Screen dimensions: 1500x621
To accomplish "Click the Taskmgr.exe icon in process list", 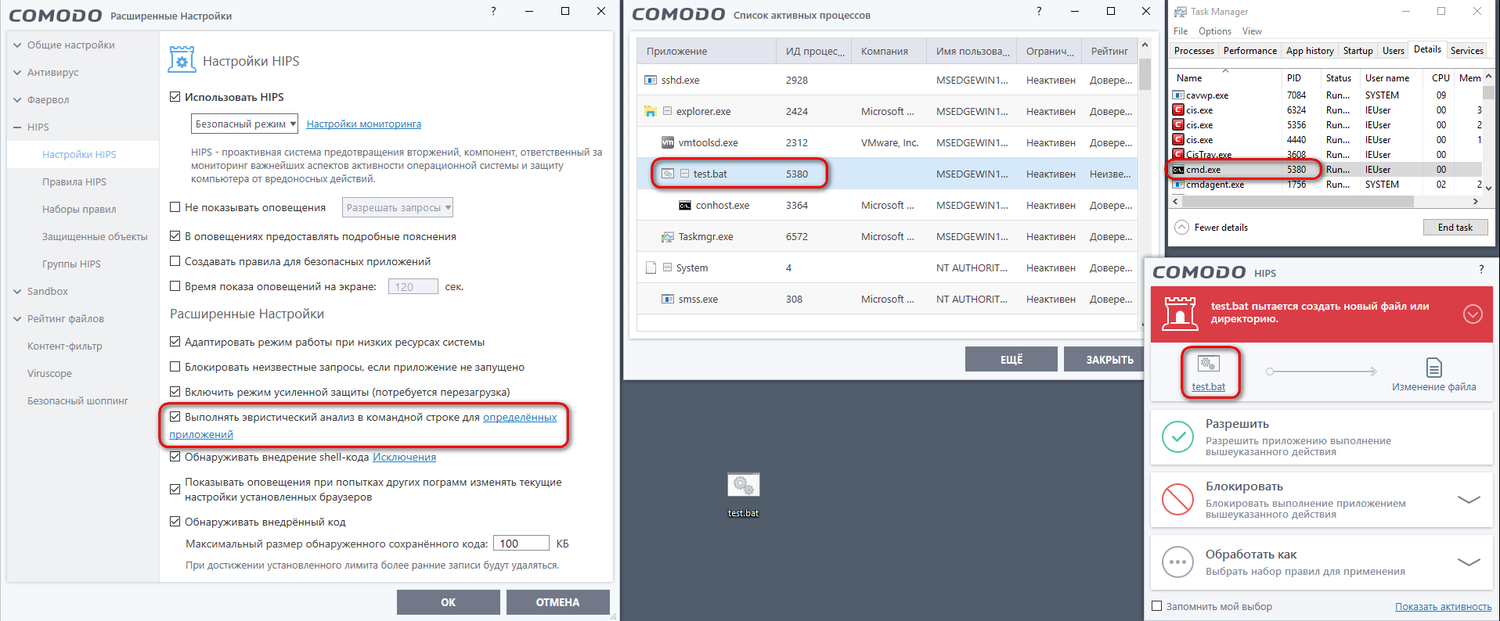I will 668,237.
